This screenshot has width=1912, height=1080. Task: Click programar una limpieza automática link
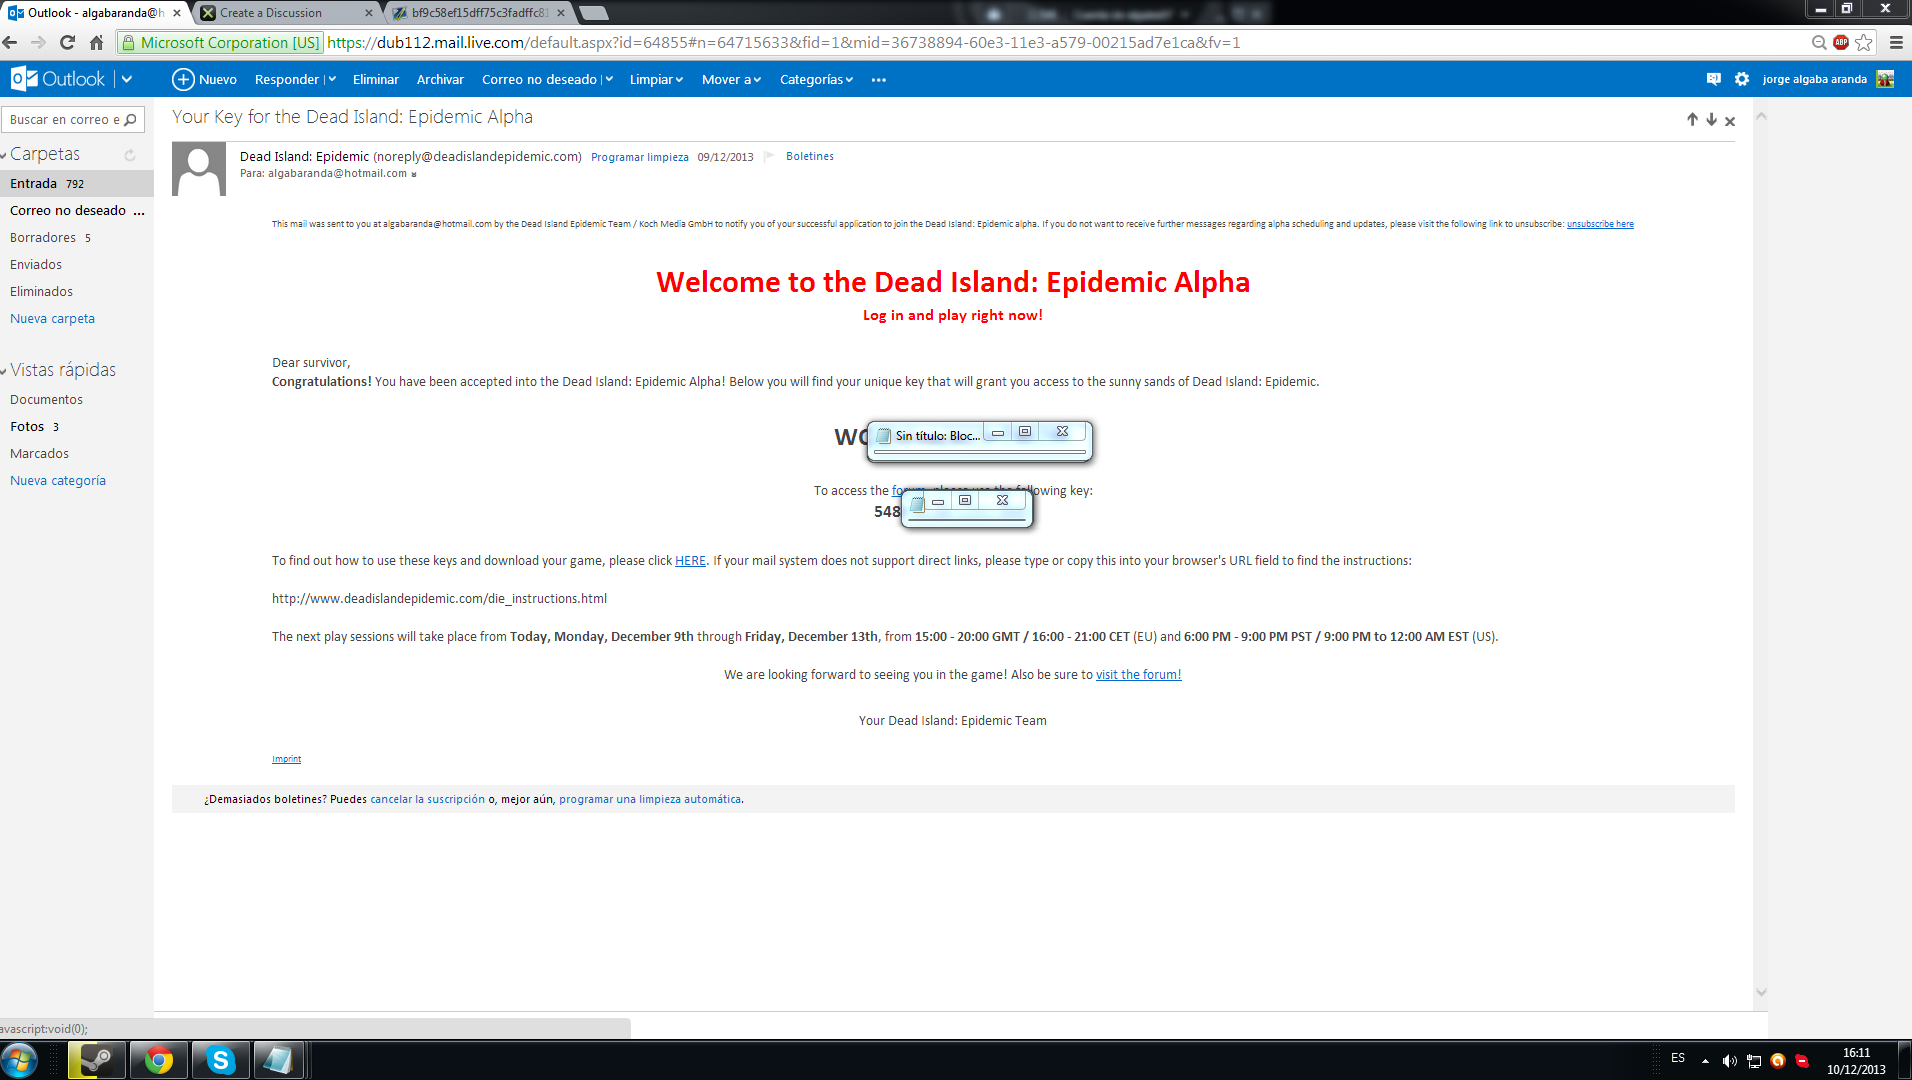click(x=650, y=799)
